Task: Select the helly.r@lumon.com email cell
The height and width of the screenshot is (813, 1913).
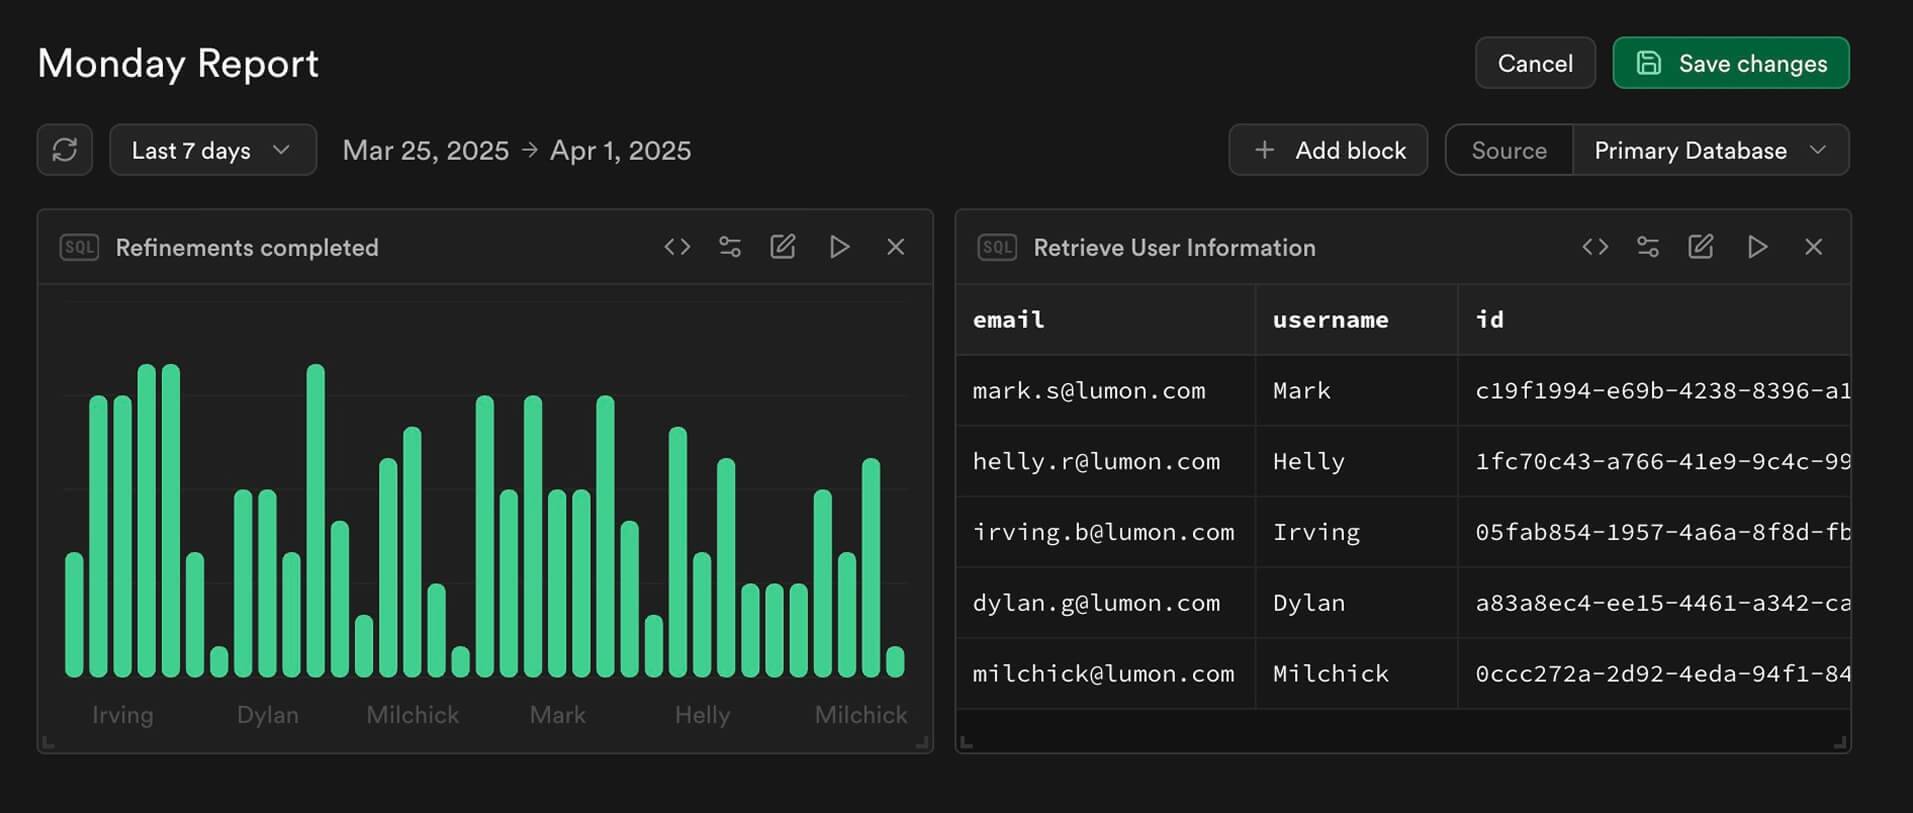Action: tap(1105, 462)
